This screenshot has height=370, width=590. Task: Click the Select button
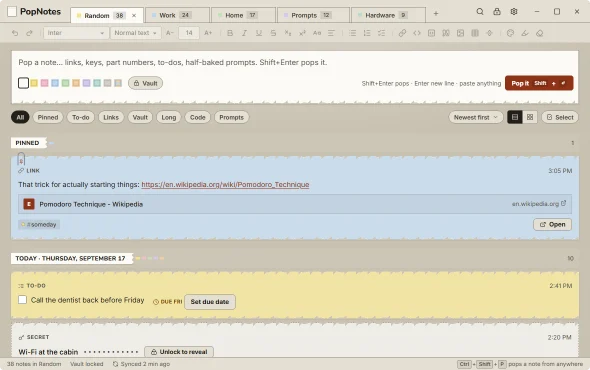coord(560,117)
